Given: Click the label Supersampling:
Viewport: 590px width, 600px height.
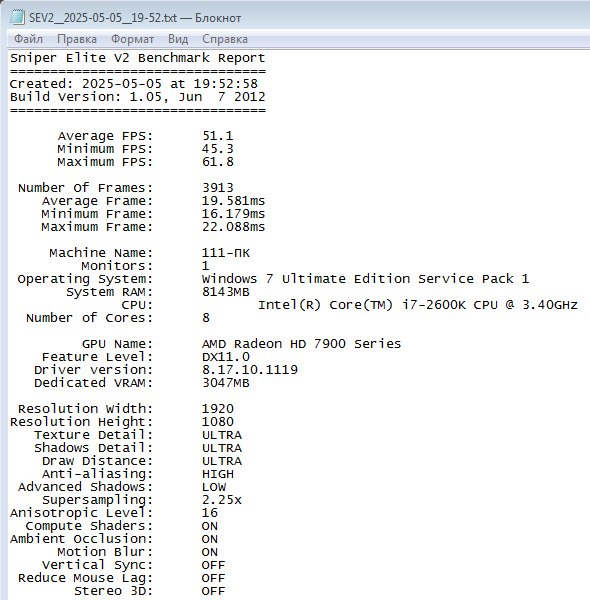Looking at the screenshot, I should click(98, 500).
